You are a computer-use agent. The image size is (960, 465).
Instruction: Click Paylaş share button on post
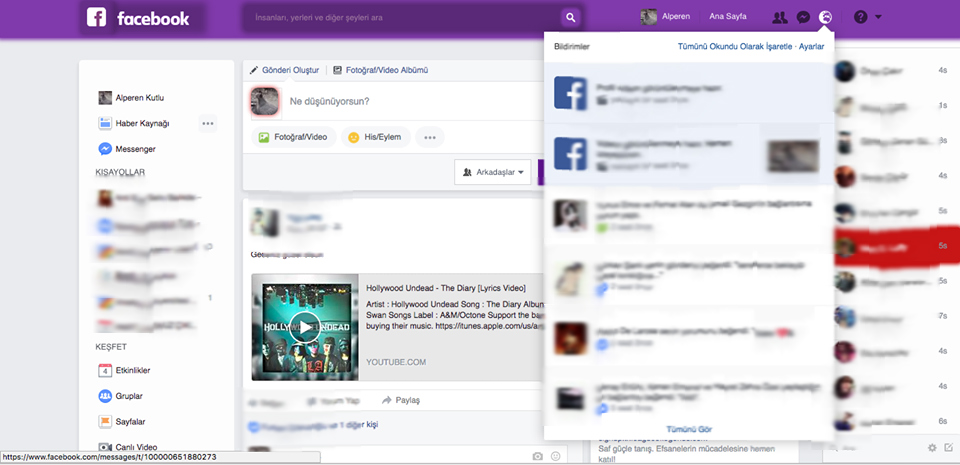point(401,401)
